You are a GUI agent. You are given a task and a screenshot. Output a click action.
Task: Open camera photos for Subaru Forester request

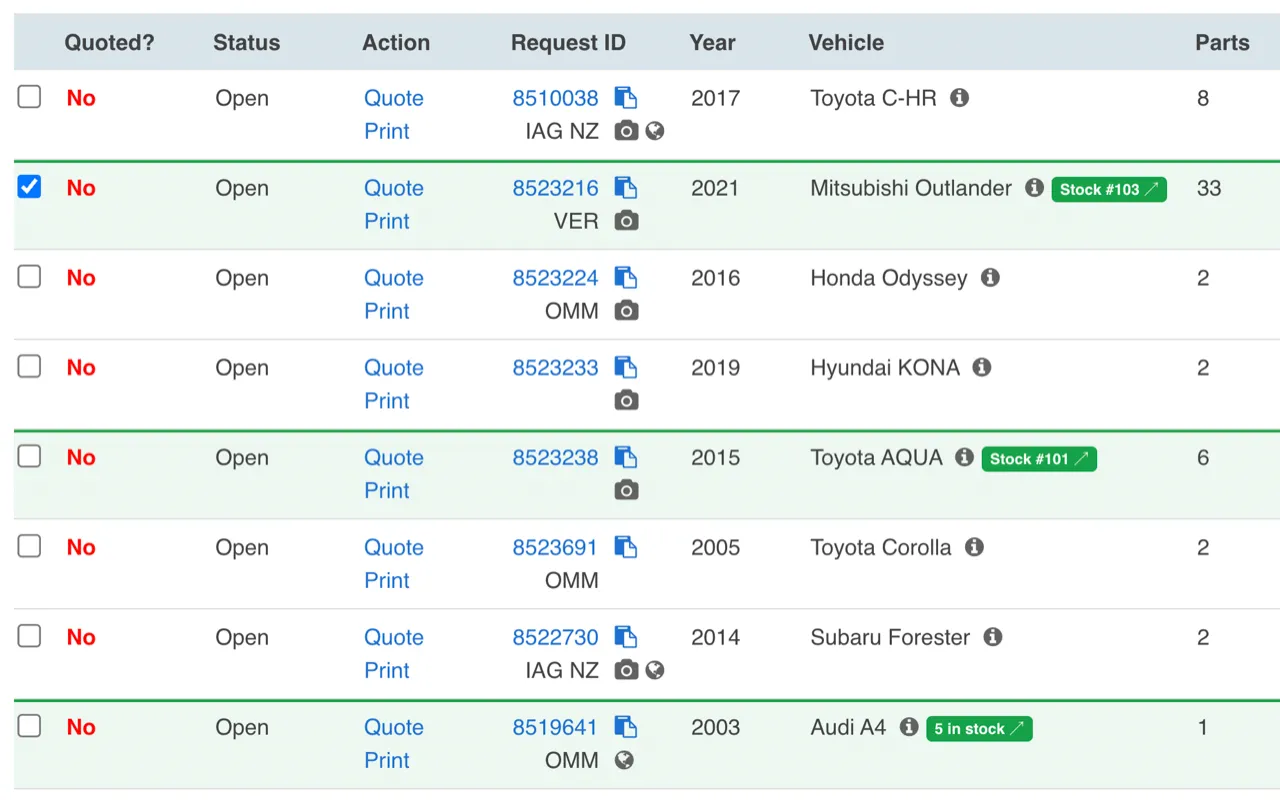(626, 671)
